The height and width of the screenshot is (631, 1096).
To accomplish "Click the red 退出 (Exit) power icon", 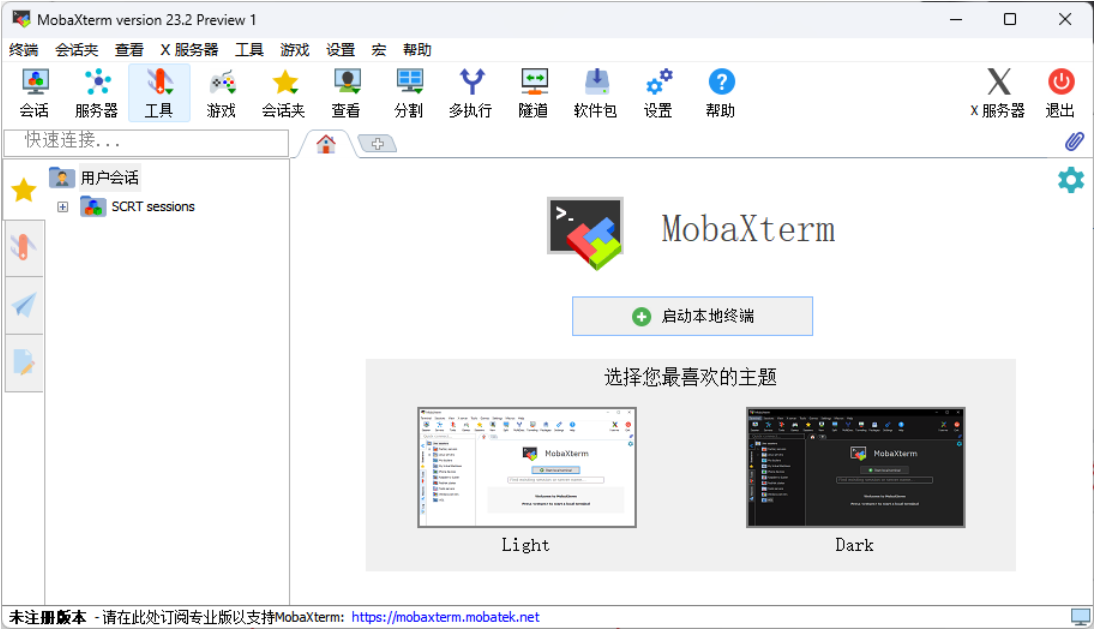I will pos(1060,92).
